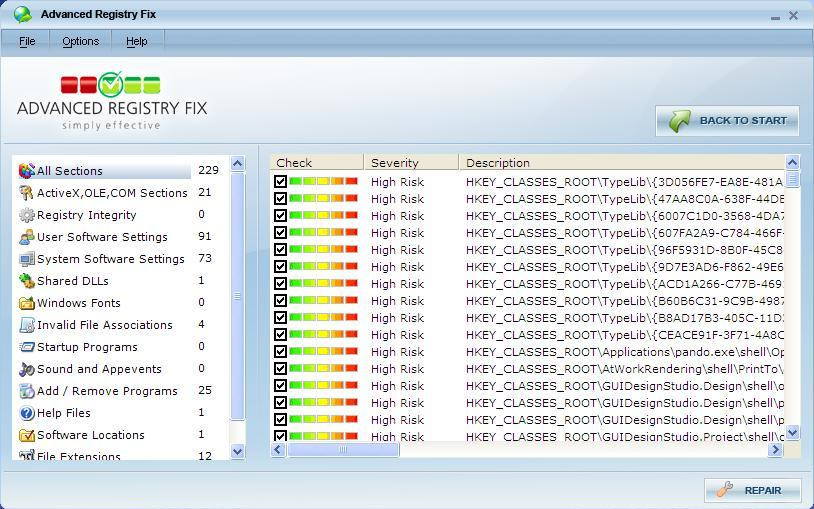This screenshot has height=509, width=814.
Task: Select User Software Settings category
Action: 102,237
